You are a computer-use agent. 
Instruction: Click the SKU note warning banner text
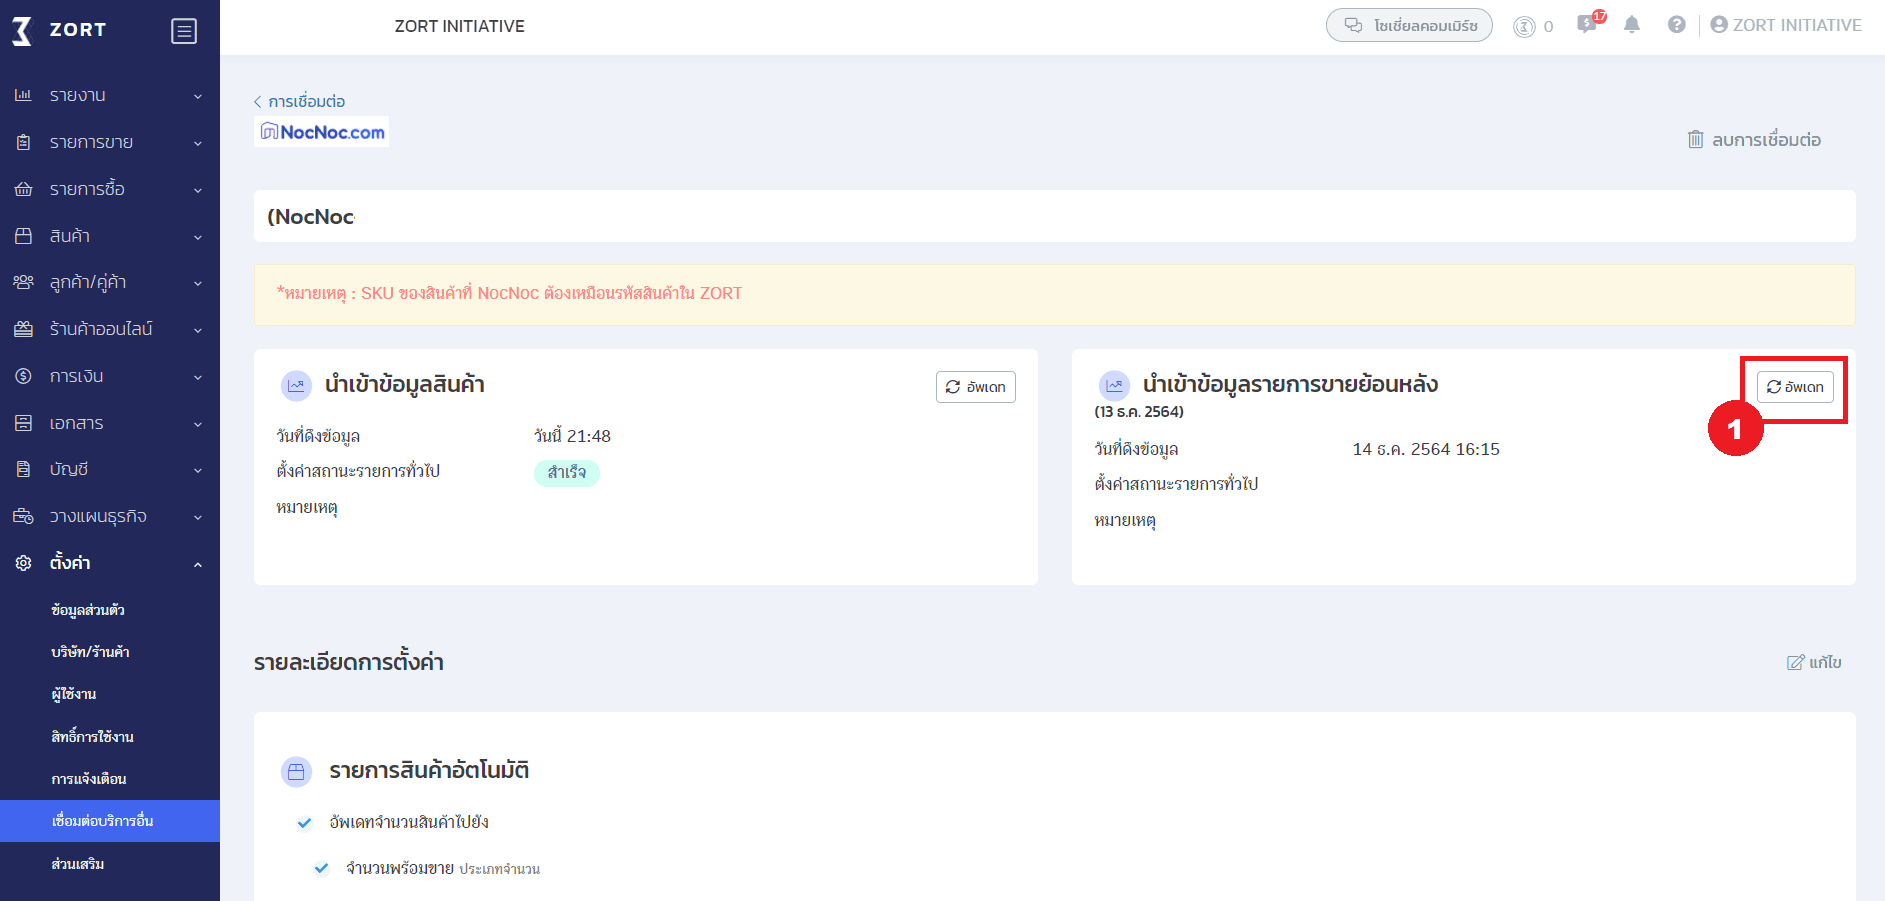(510, 293)
